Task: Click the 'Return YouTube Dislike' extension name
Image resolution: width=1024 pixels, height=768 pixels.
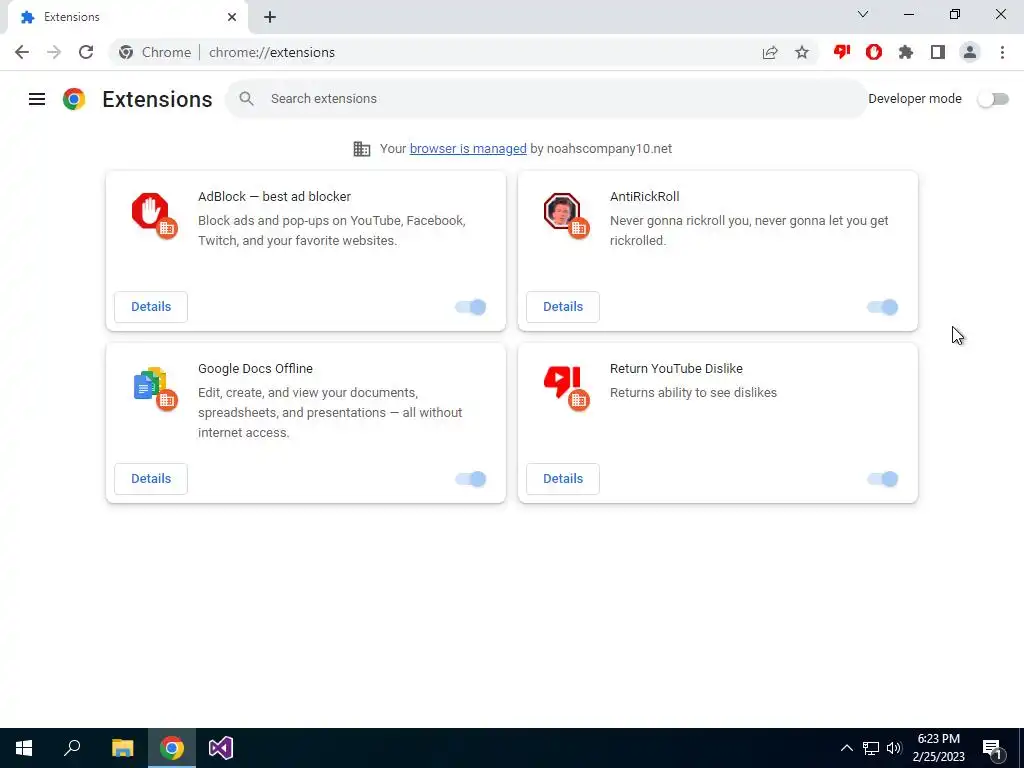Action: point(676,368)
